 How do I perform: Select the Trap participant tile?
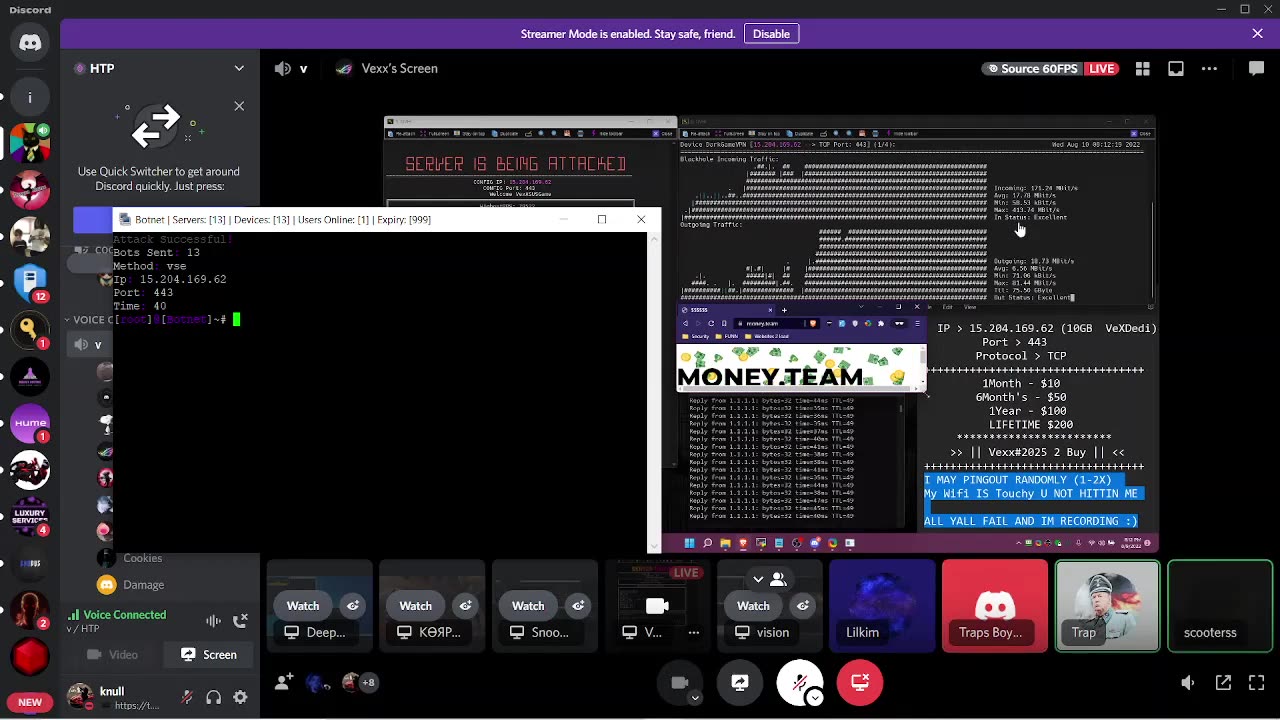(x=1107, y=606)
